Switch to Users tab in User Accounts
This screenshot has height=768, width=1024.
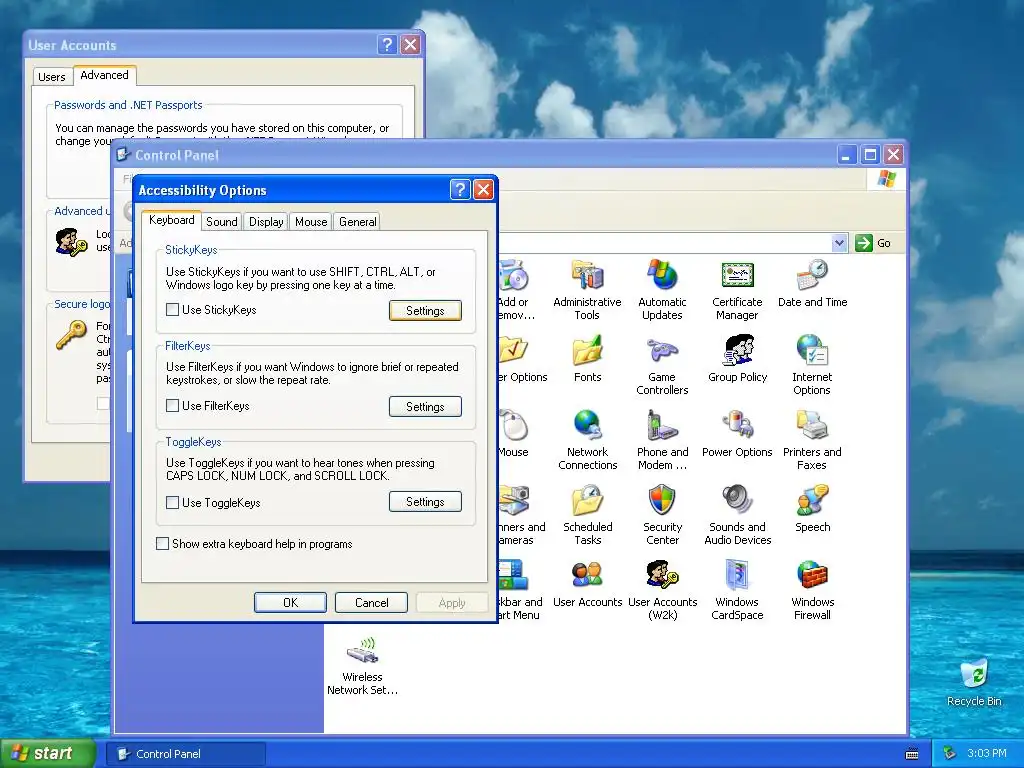coord(52,76)
